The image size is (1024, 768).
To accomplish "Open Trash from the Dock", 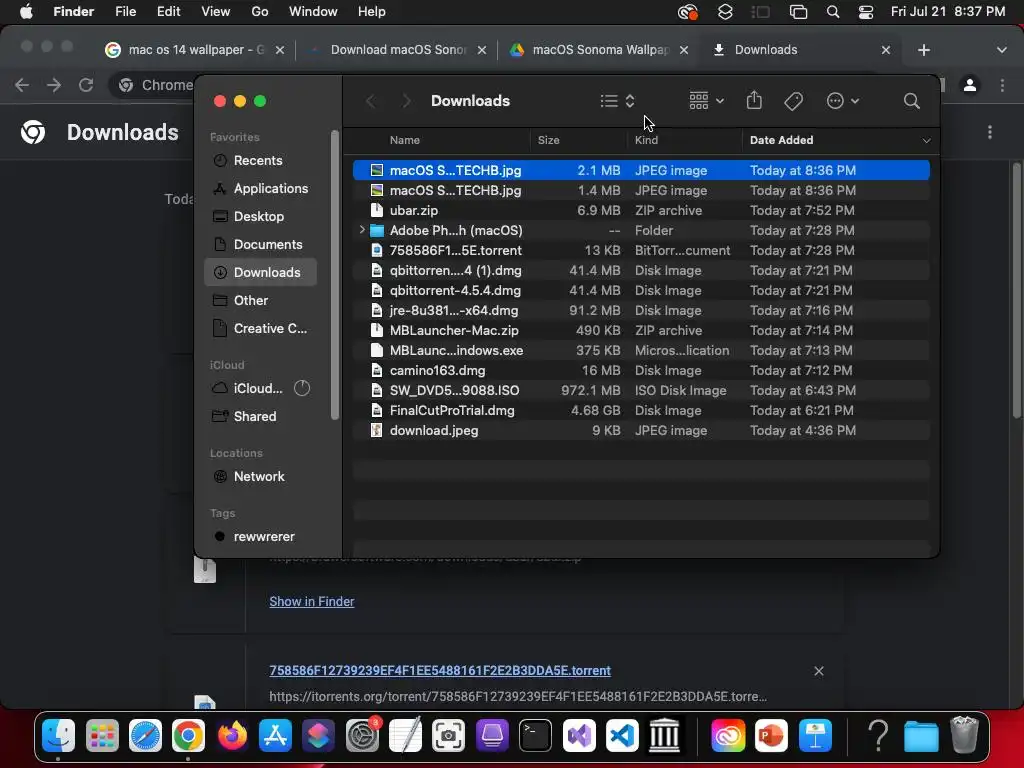I will coord(965,735).
